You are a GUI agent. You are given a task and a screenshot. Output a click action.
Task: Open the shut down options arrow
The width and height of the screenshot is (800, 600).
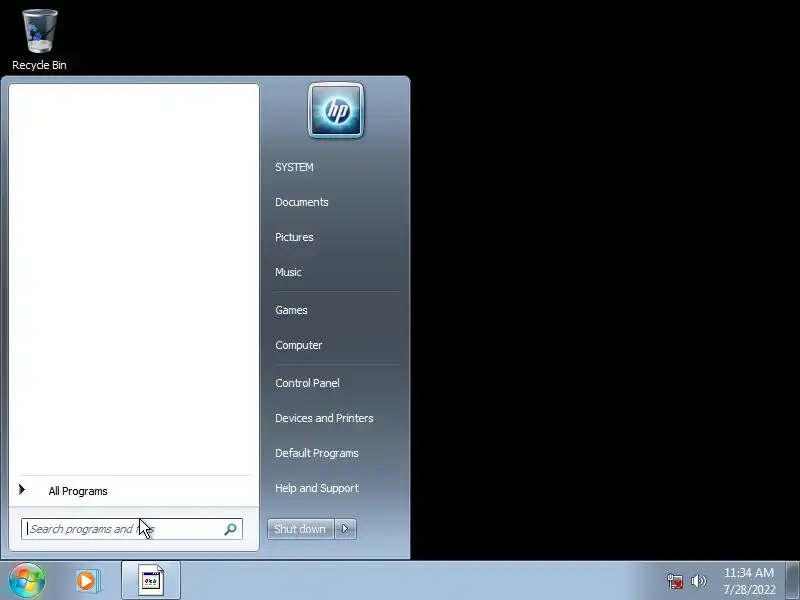pyautogui.click(x=345, y=529)
